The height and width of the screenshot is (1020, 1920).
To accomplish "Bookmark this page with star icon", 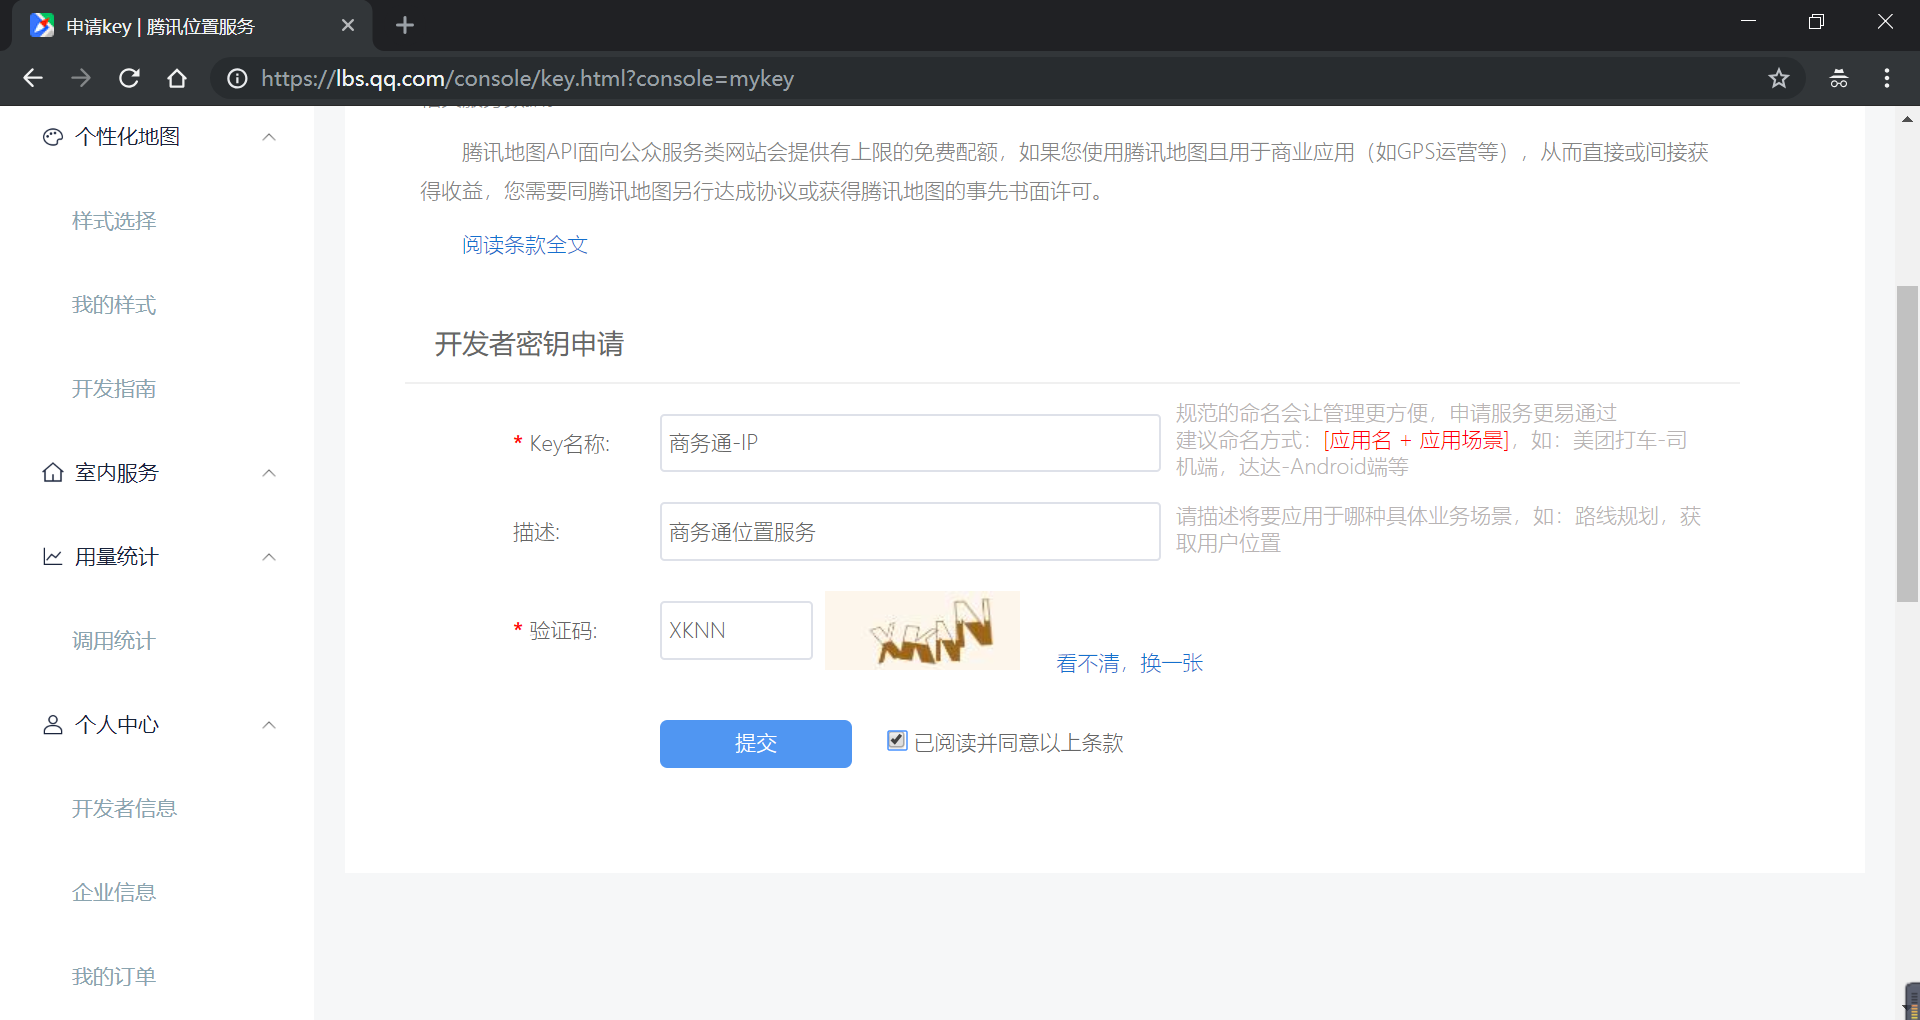I will 1779,78.
